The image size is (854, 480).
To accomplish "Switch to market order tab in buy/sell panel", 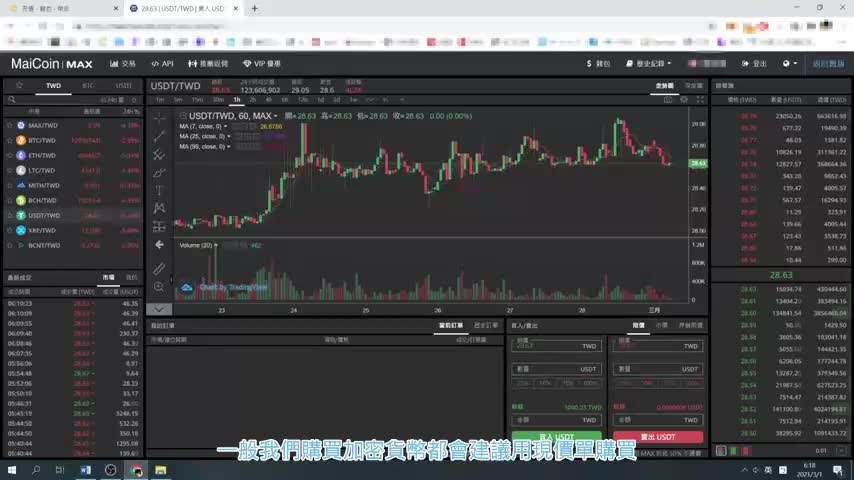I will (x=662, y=325).
